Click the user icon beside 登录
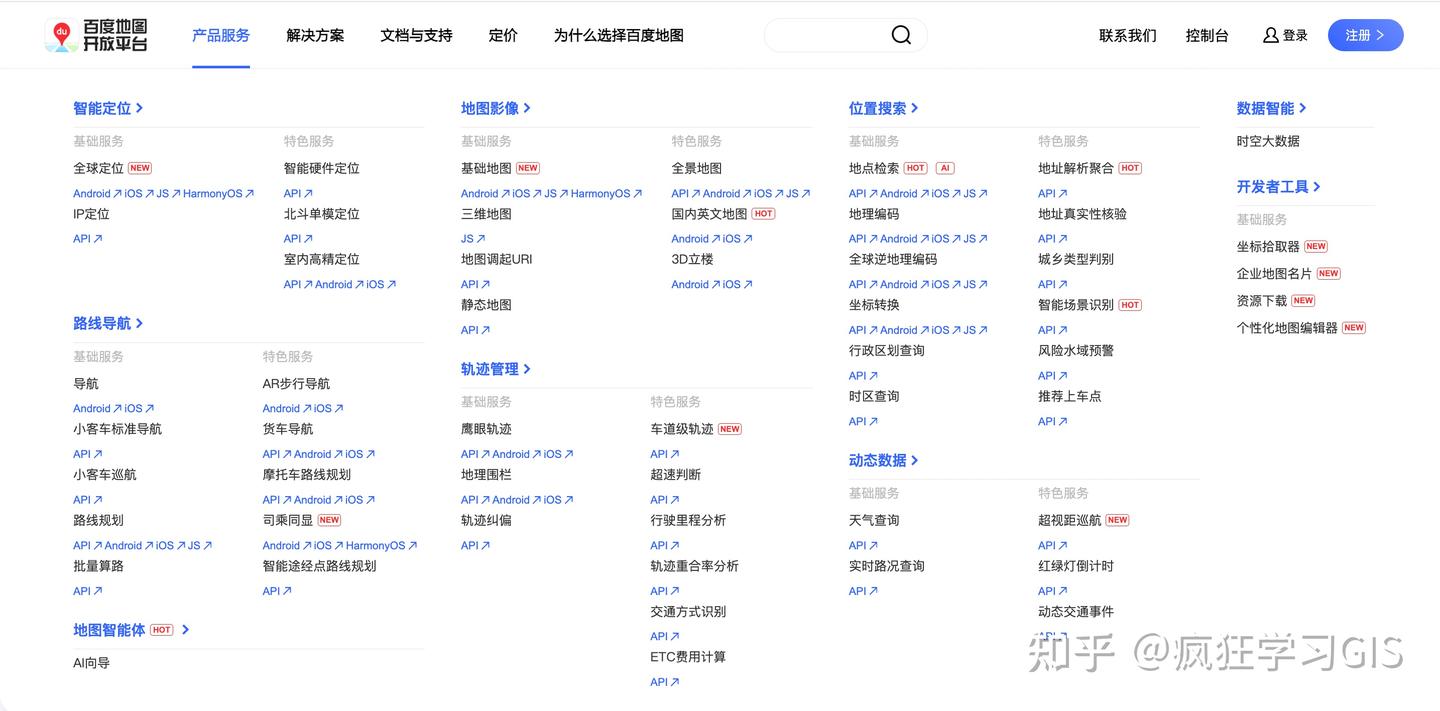 [1270, 35]
